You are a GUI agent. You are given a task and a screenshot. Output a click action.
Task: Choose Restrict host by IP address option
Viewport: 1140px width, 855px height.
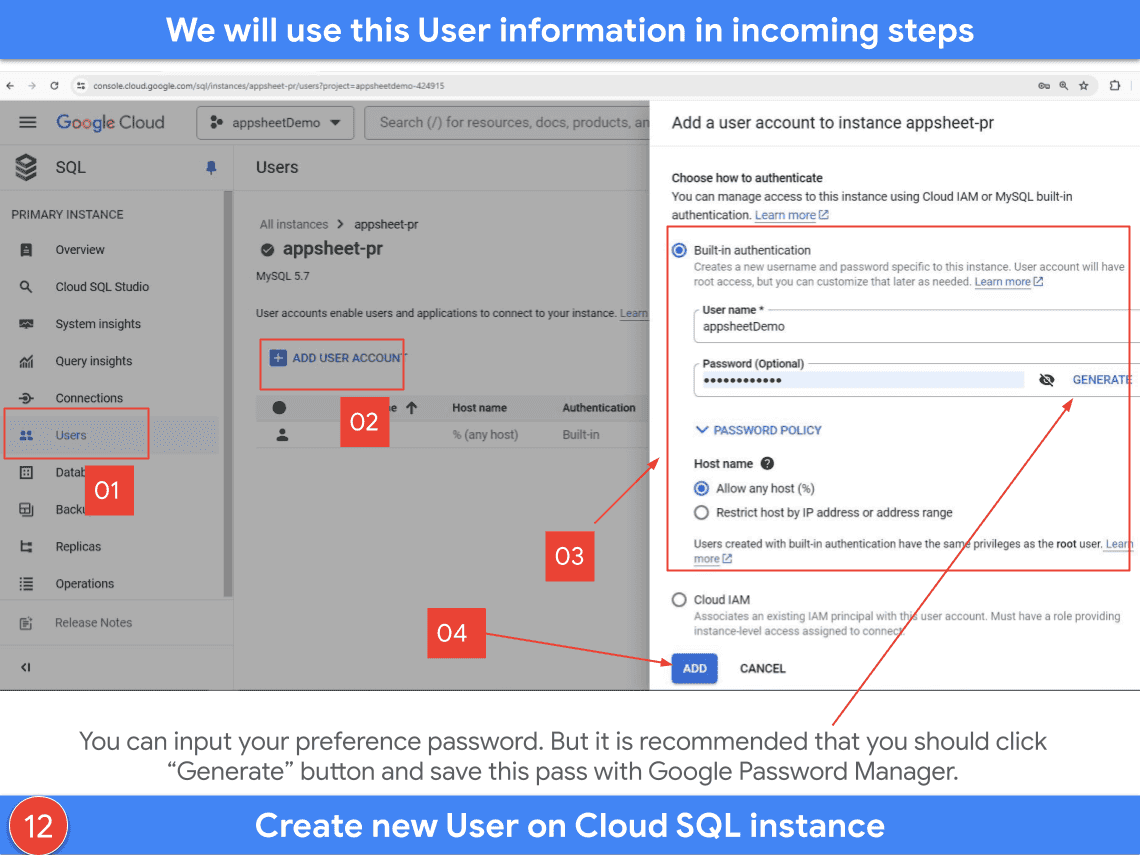point(702,512)
